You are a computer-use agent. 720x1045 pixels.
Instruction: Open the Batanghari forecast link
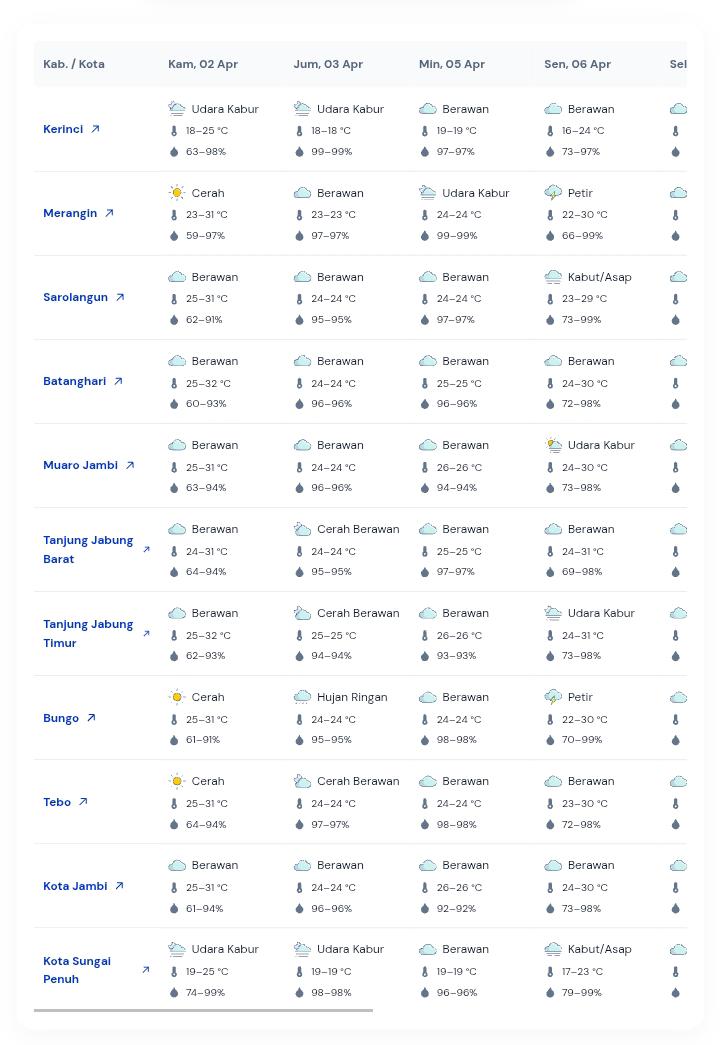tap(74, 381)
